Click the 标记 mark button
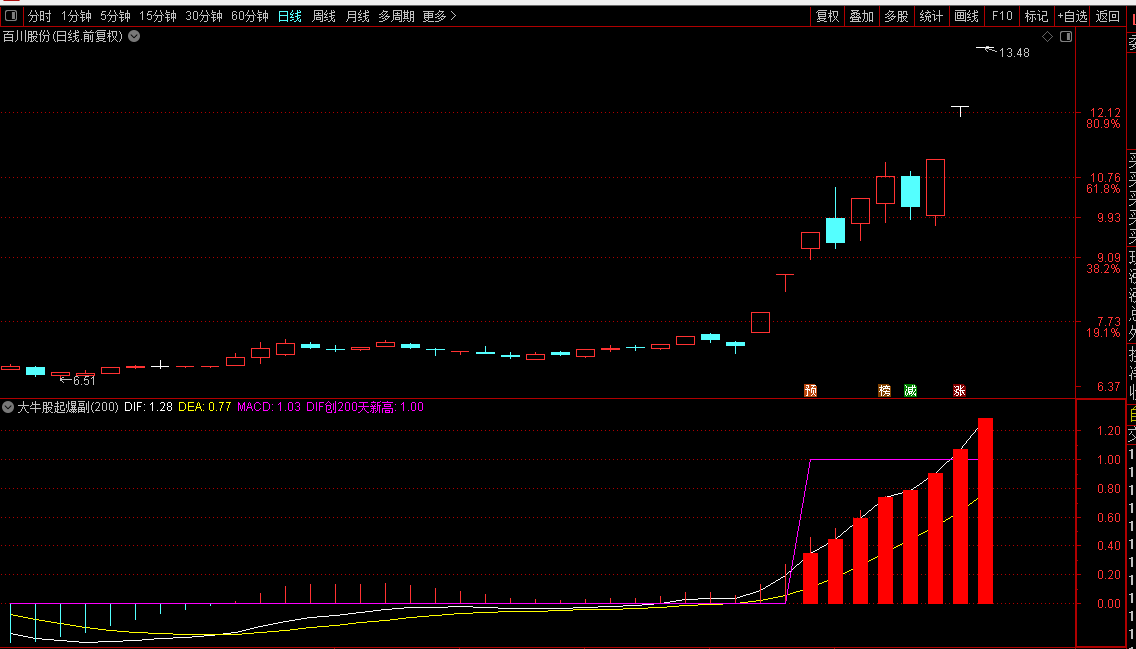Screen dimensions: 1136x649 1037,16
